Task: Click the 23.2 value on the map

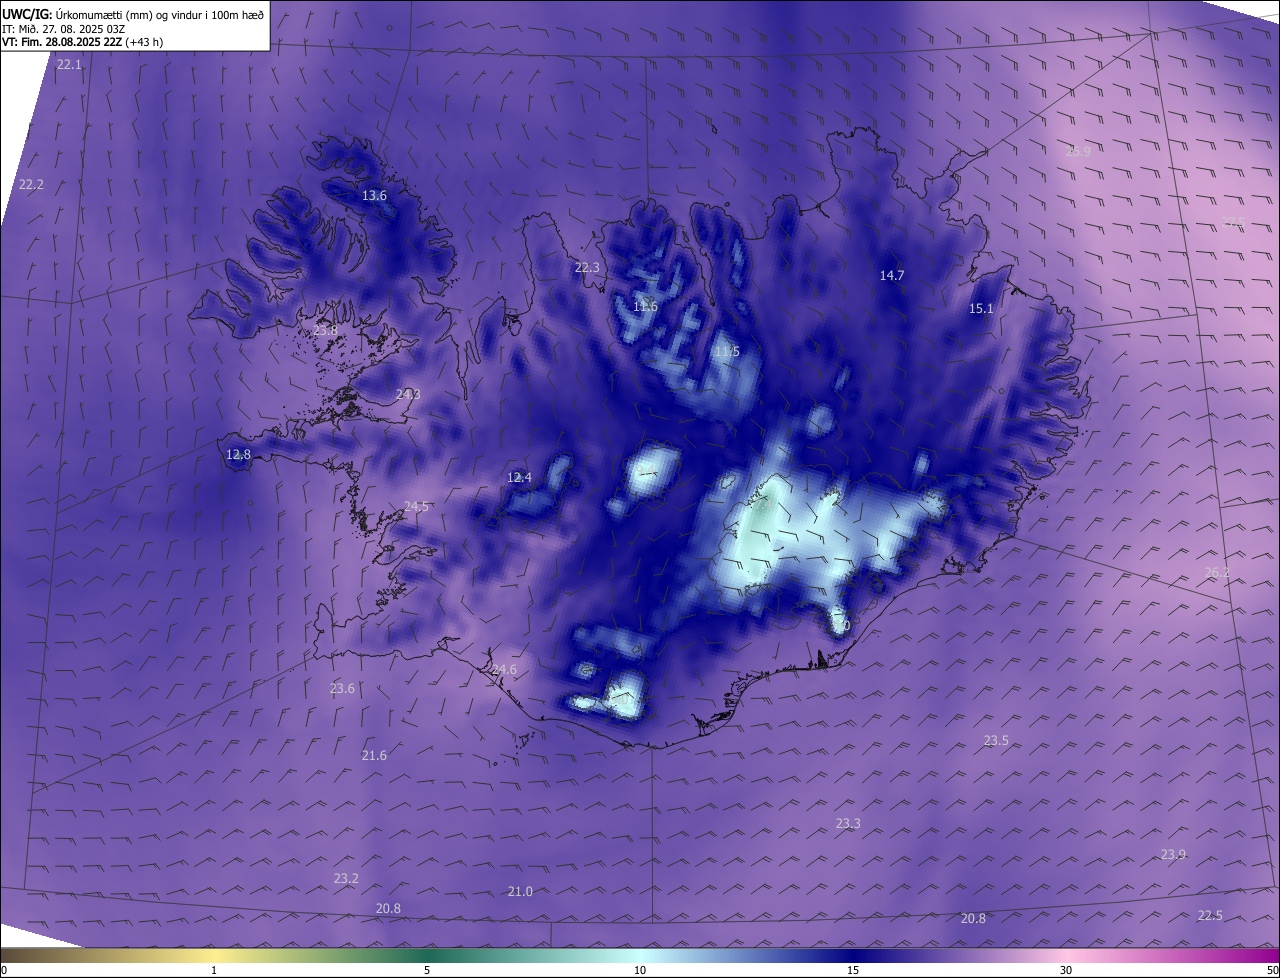Action: pyautogui.click(x=346, y=879)
